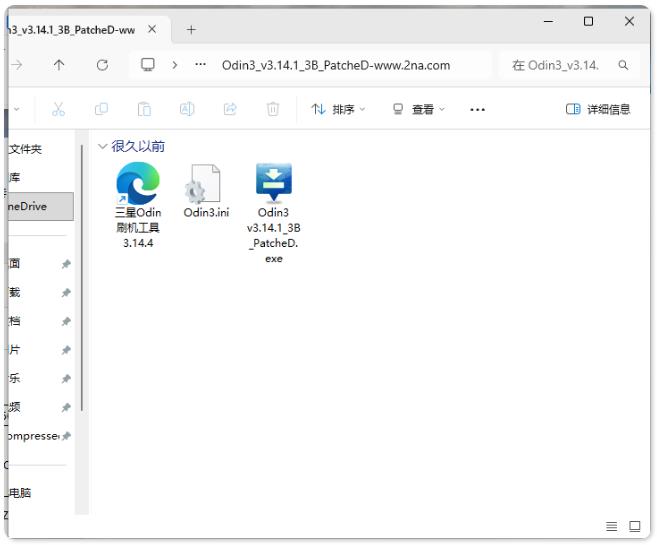Toggle the 详细信息 details pane
Image resolution: width=657 pixels, height=545 pixels.
tap(598, 109)
